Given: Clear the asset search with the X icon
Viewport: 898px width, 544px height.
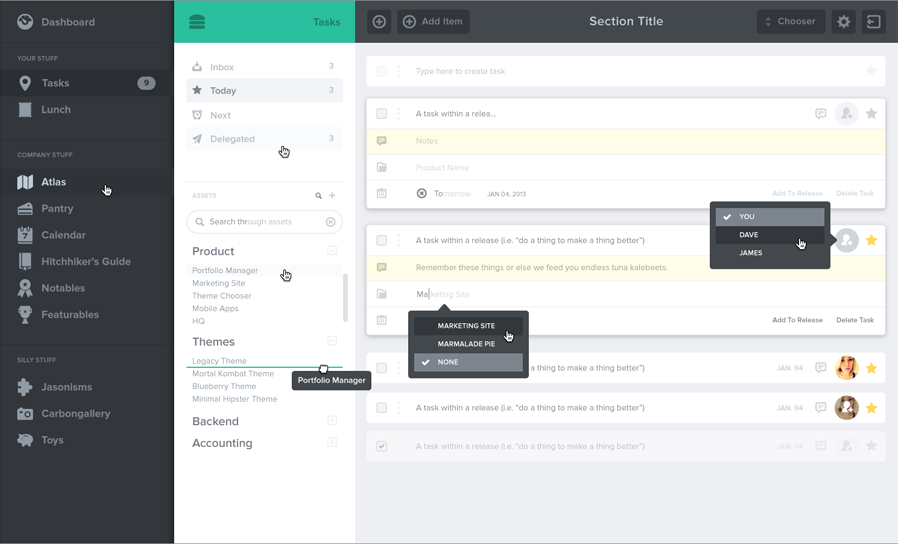Looking at the screenshot, I should tap(331, 222).
